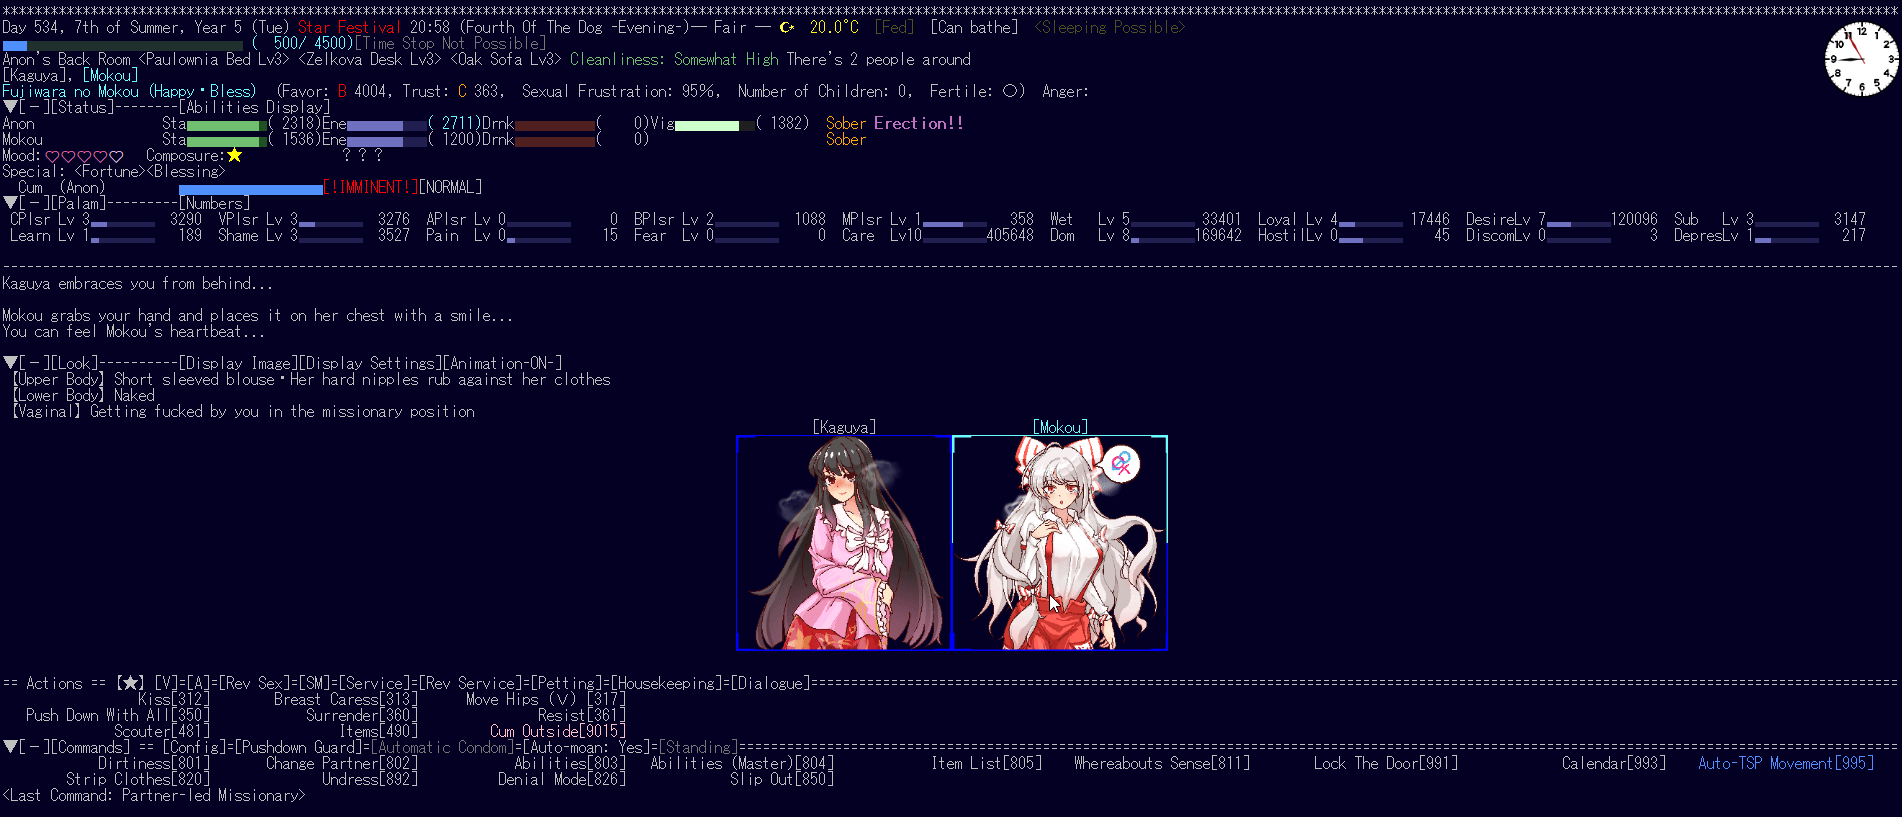Click the [Can bathe] status text
The width and height of the screenshot is (1902, 817).
click(974, 27)
